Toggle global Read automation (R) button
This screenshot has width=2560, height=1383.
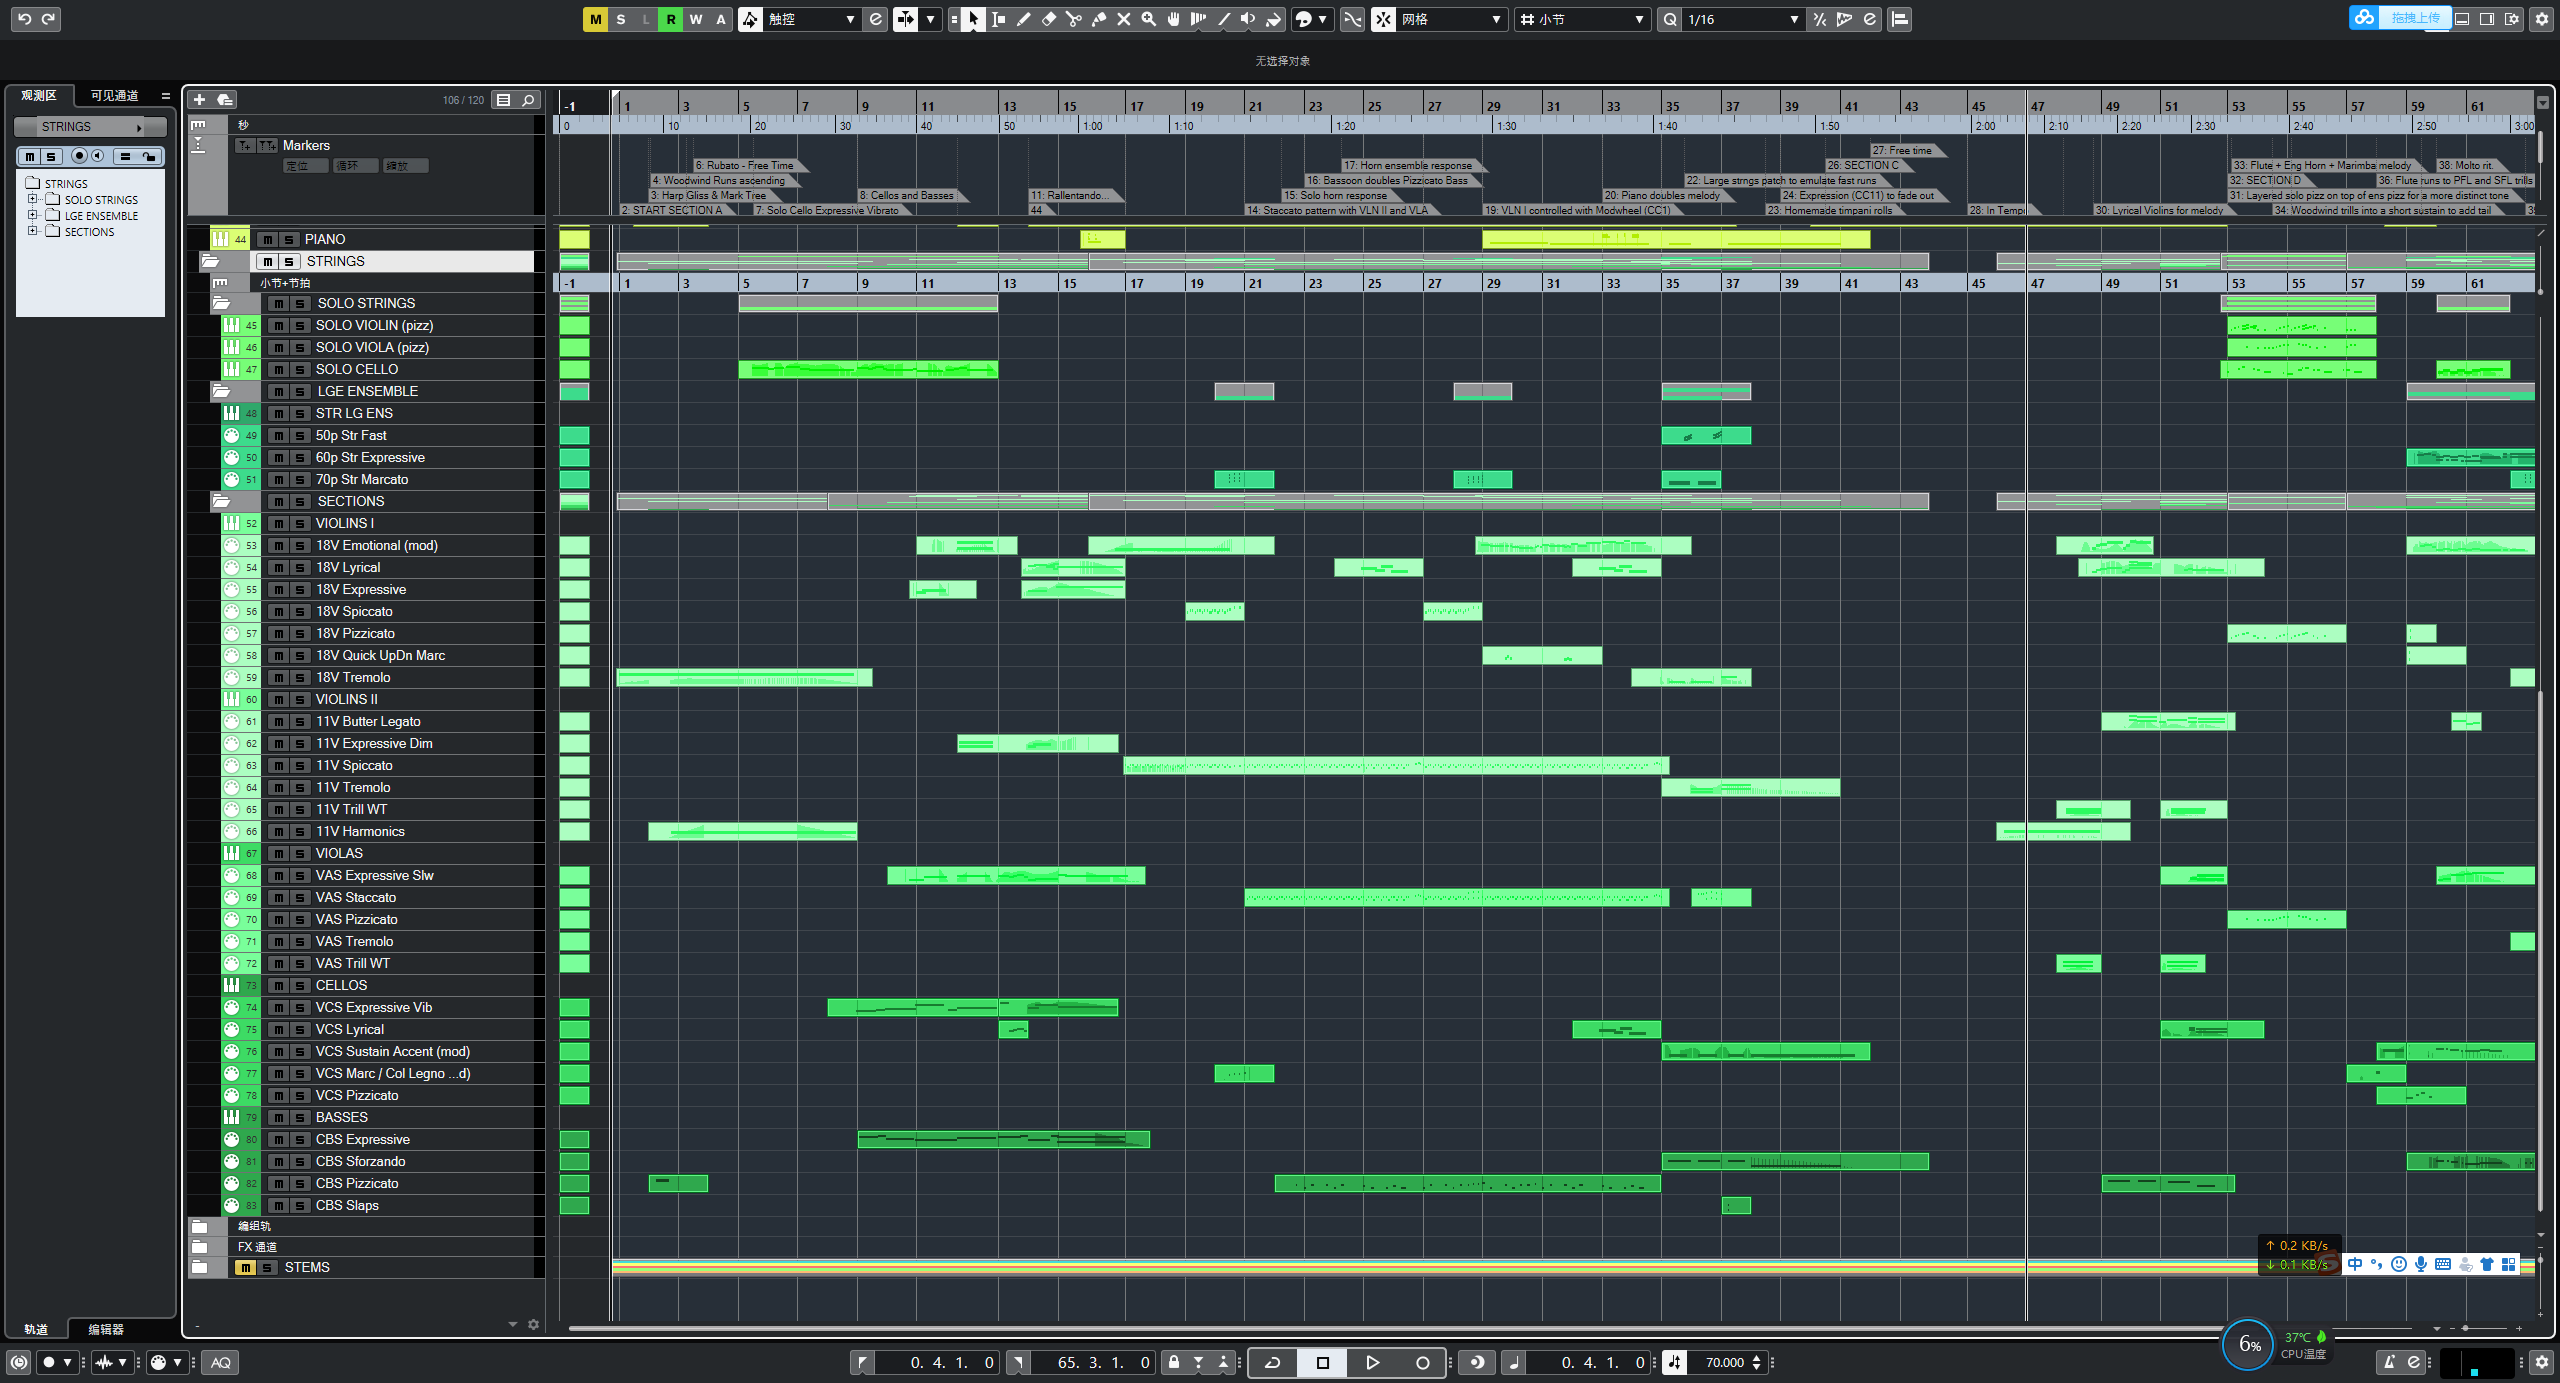tap(670, 19)
